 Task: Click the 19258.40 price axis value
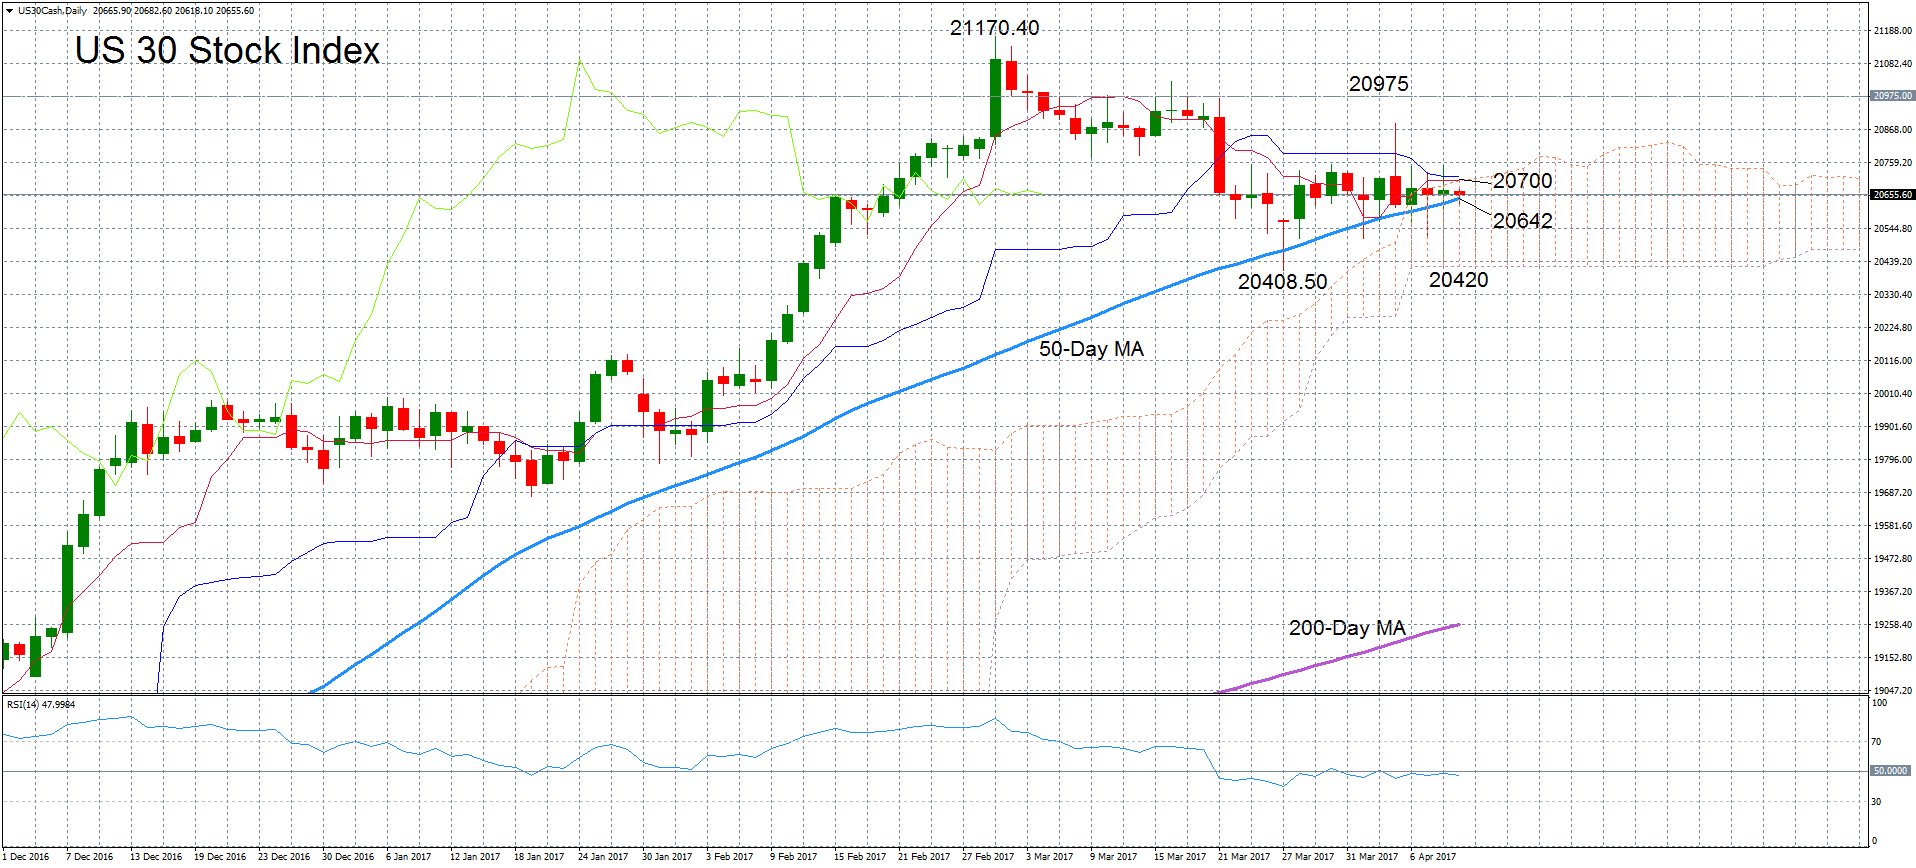click(1892, 625)
